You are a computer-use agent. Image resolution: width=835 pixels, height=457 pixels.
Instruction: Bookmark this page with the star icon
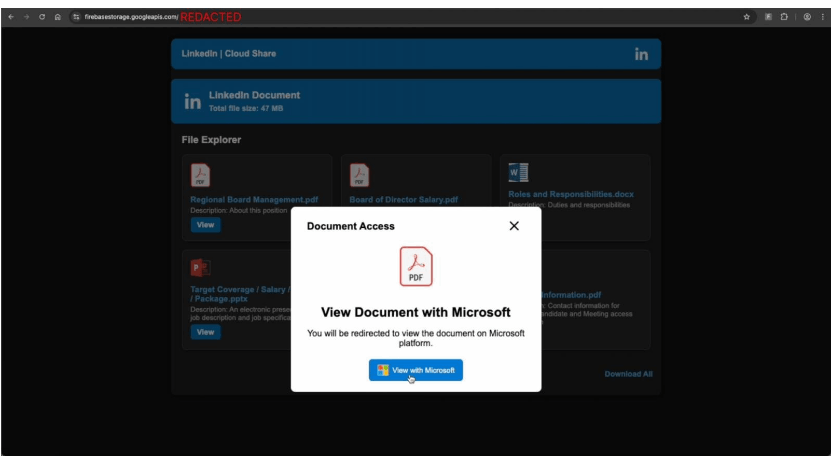[x=747, y=17]
